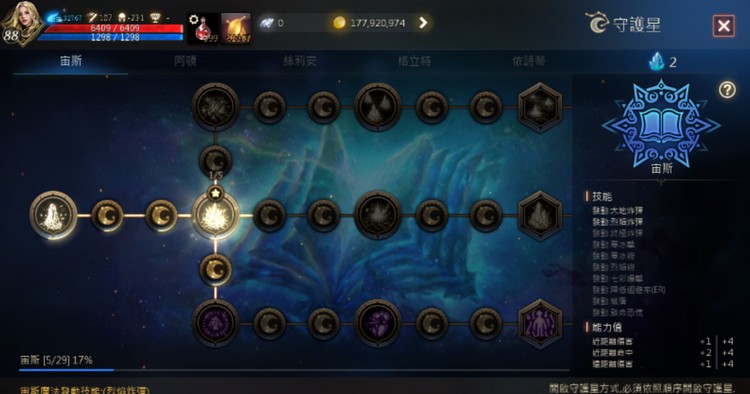Image resolution: width=750 pixels, height=394 pixels.
Task: Click the 宙斯 progress bar
Action: (294, 370)
